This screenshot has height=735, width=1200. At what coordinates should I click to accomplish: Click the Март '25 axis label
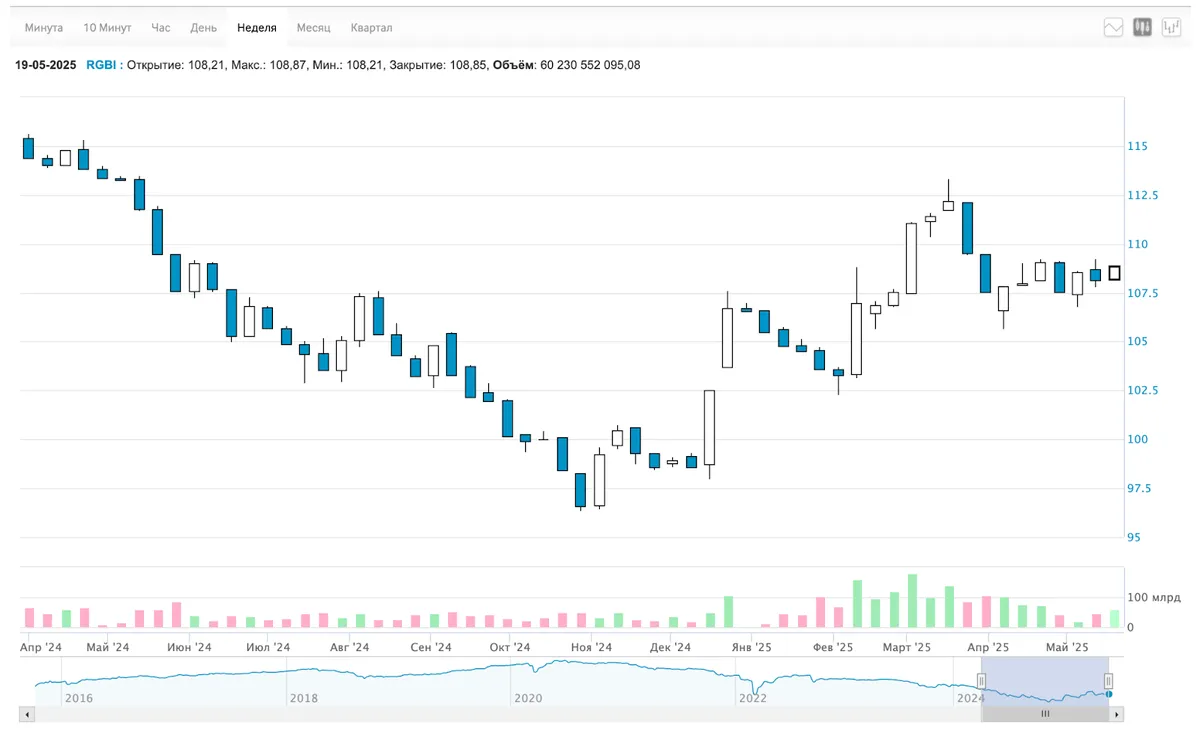coord(907,647)
